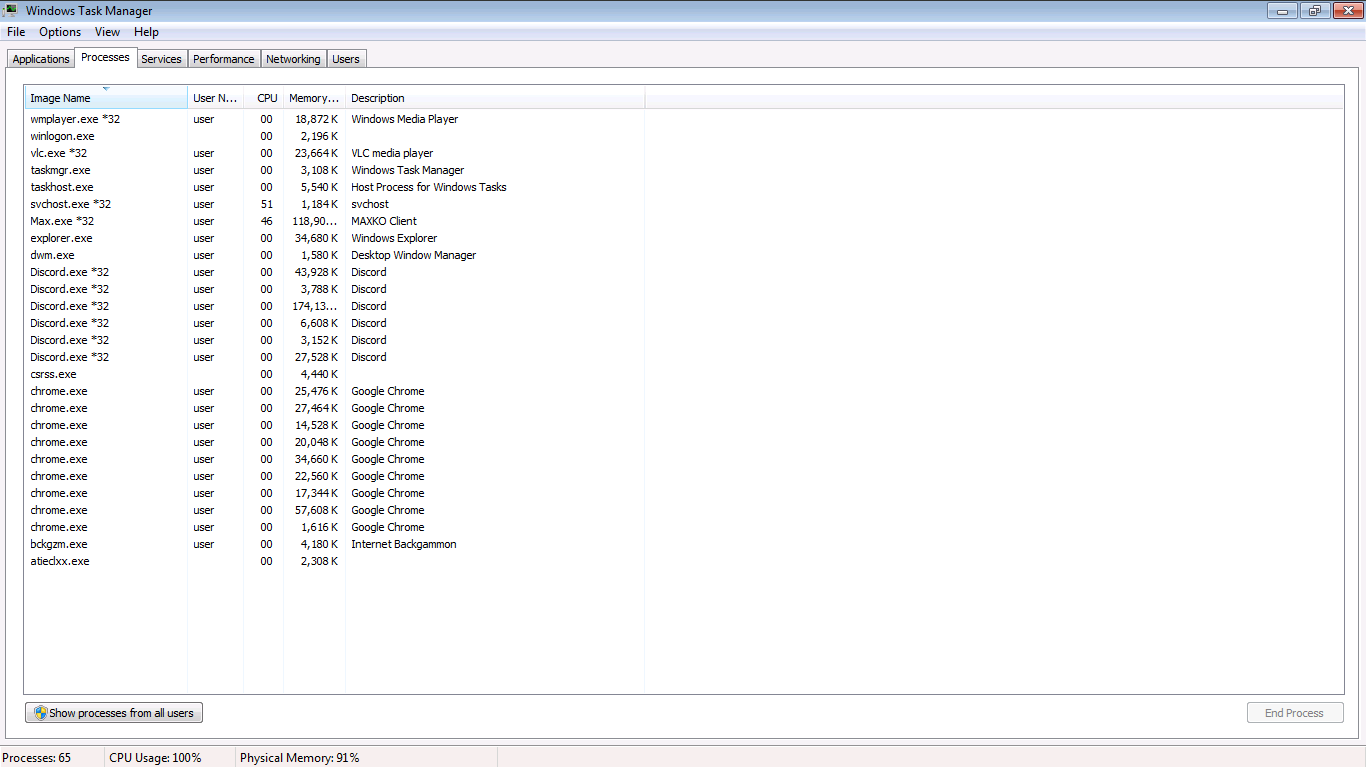Image resolution: width=1366 pixels, height=768 pixels.
Task: Select chrome.exe row using 34,660 K
Action: click(x=335, y=459)
